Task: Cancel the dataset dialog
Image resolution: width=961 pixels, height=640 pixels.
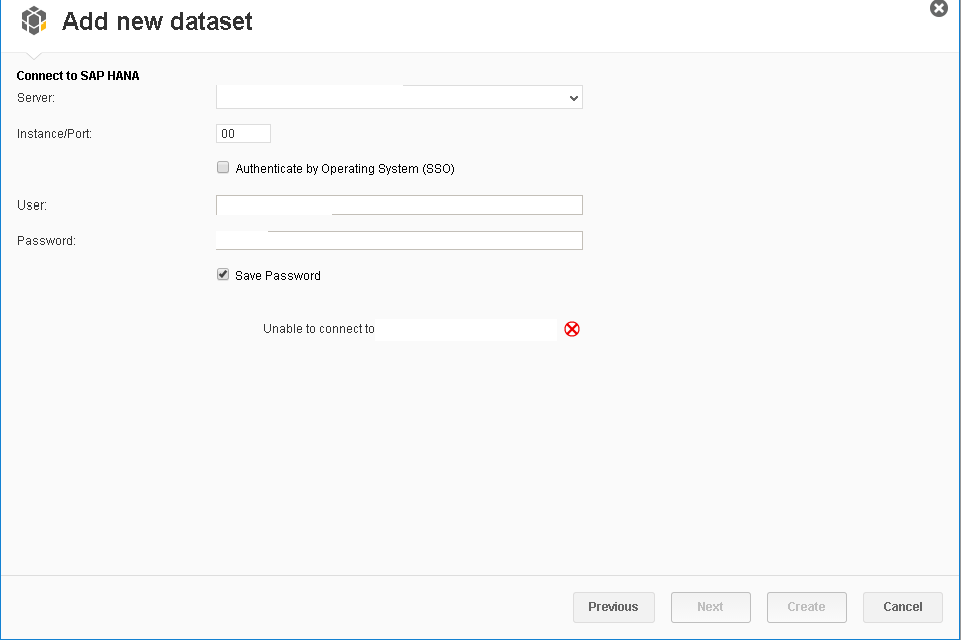Action: pyautogui.click(x=902, y=607)
